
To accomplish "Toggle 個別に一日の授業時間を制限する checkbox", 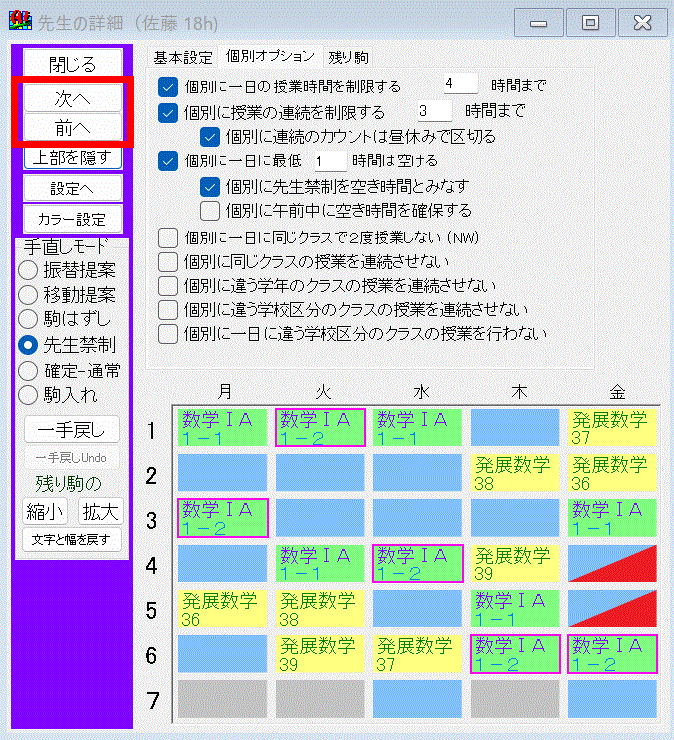I will pyautogui.click(x=168, y=87).
